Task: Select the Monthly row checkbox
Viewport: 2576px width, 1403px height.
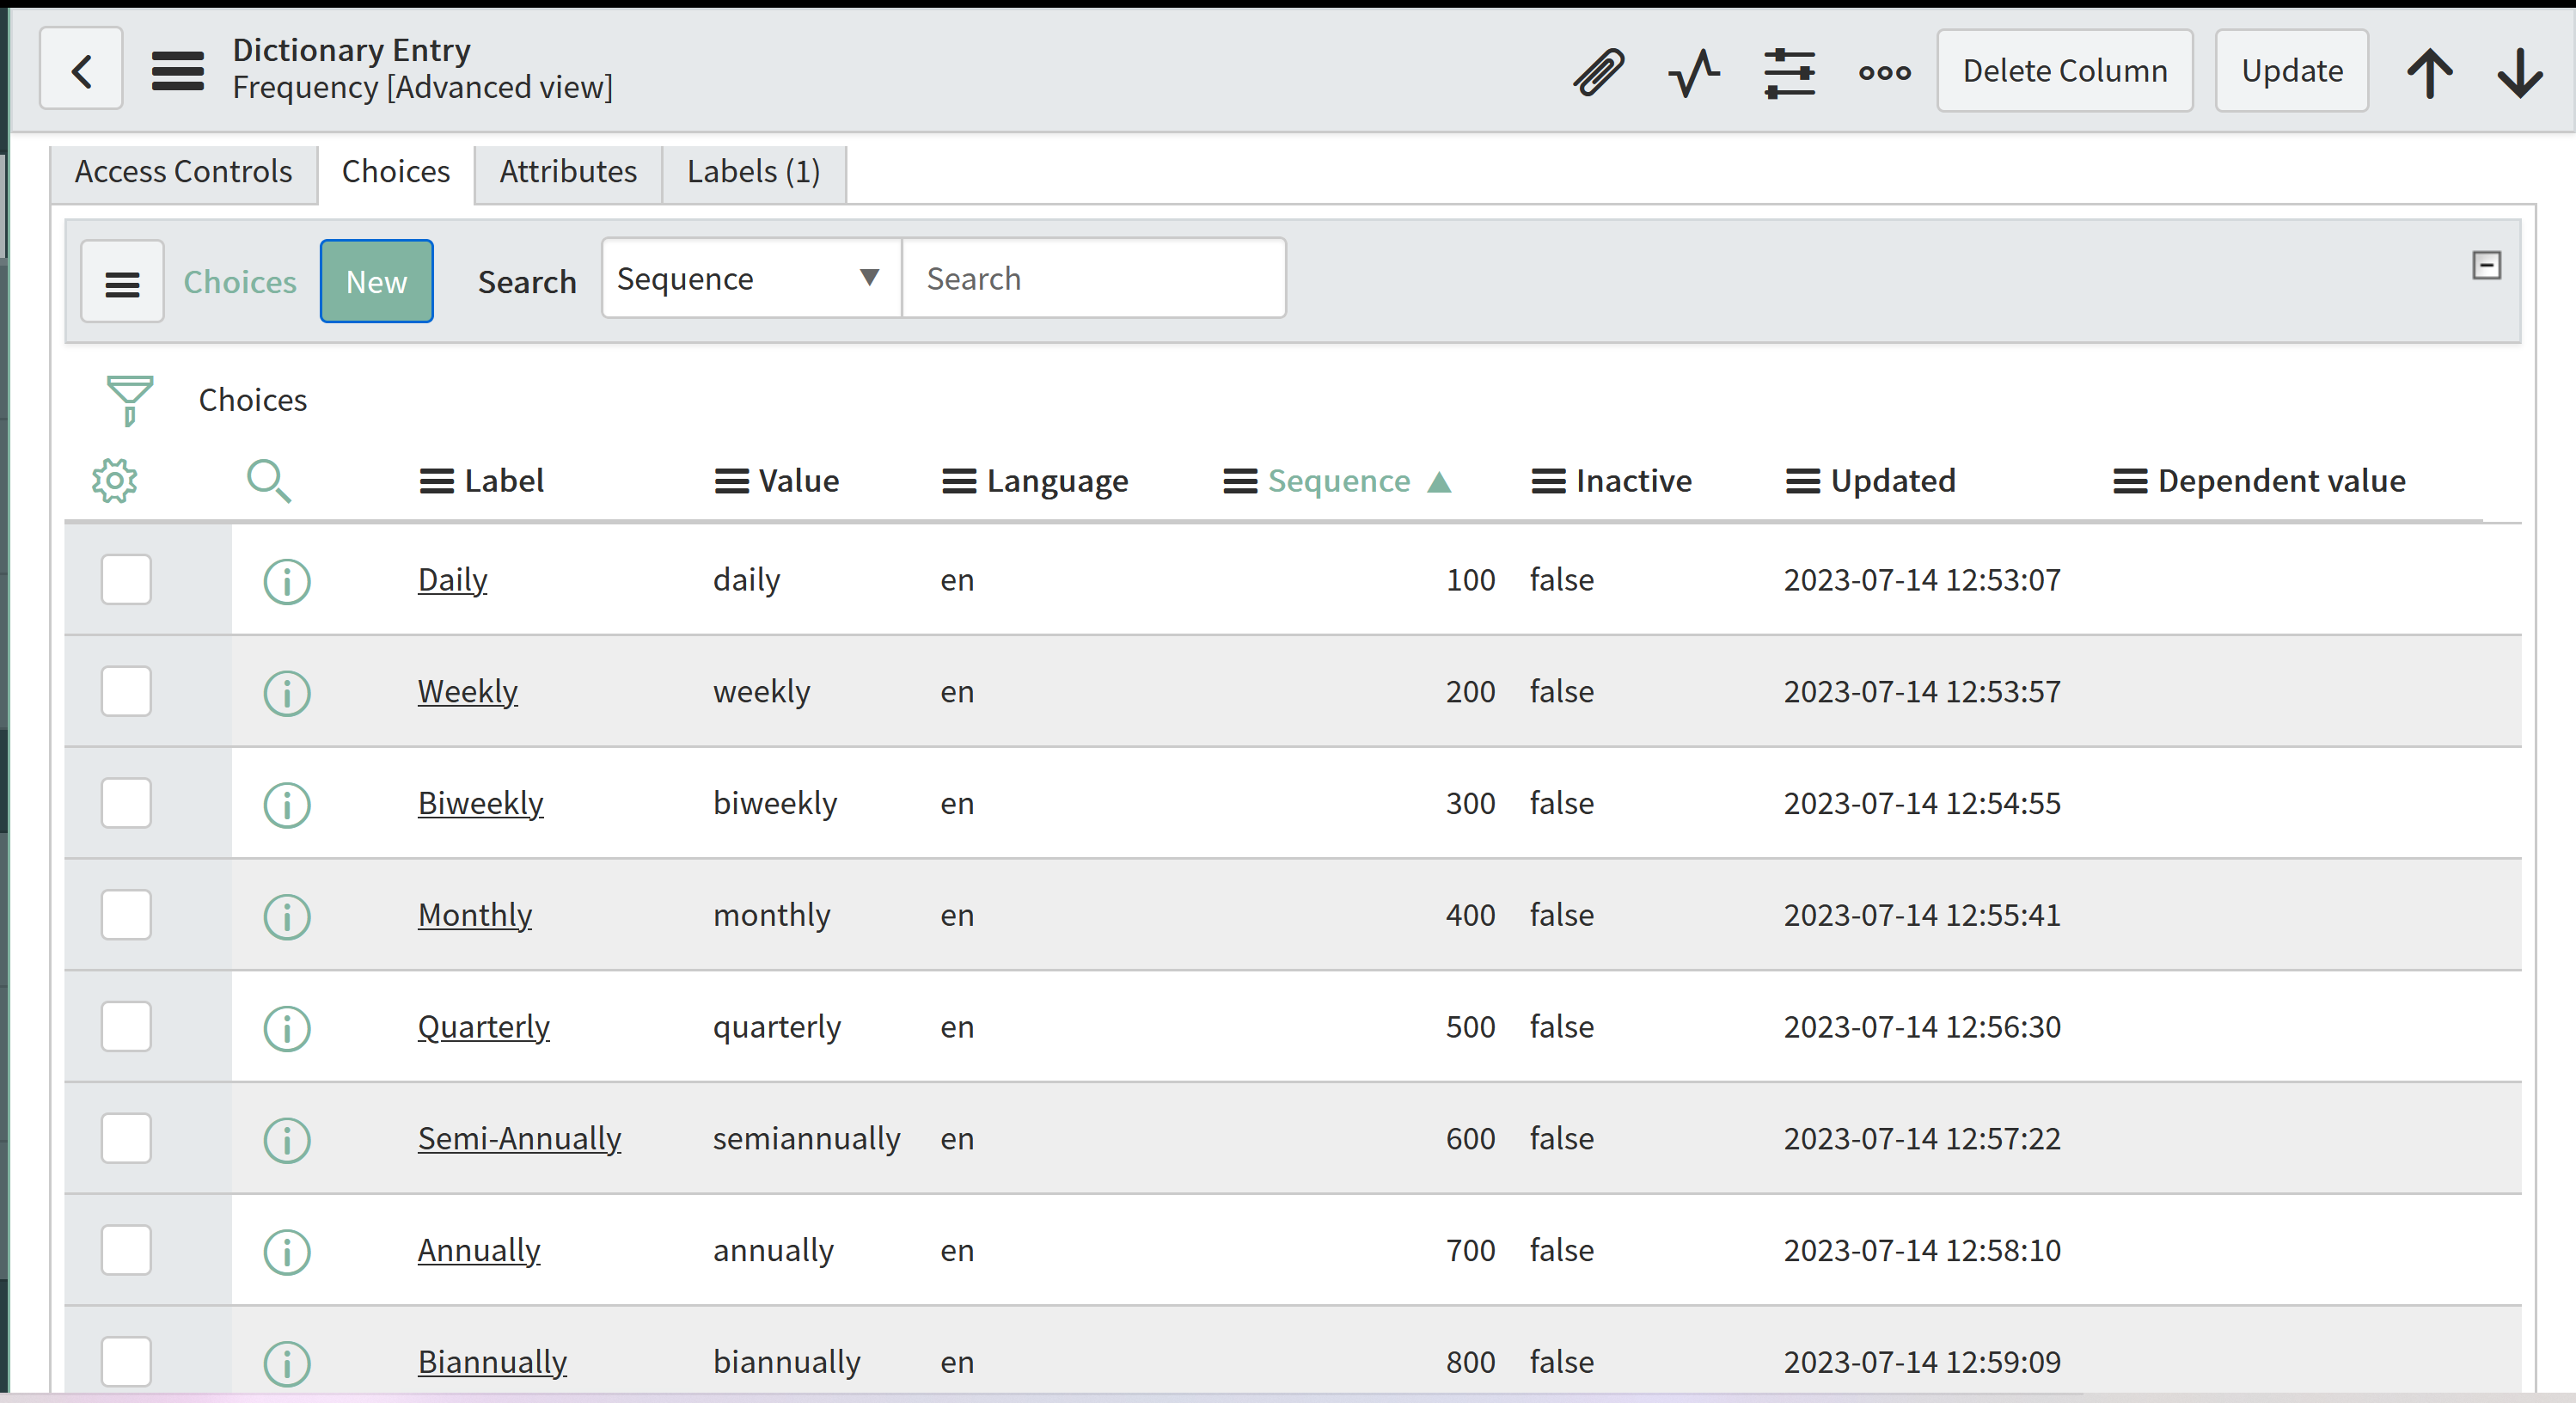Action: (126, 915)
